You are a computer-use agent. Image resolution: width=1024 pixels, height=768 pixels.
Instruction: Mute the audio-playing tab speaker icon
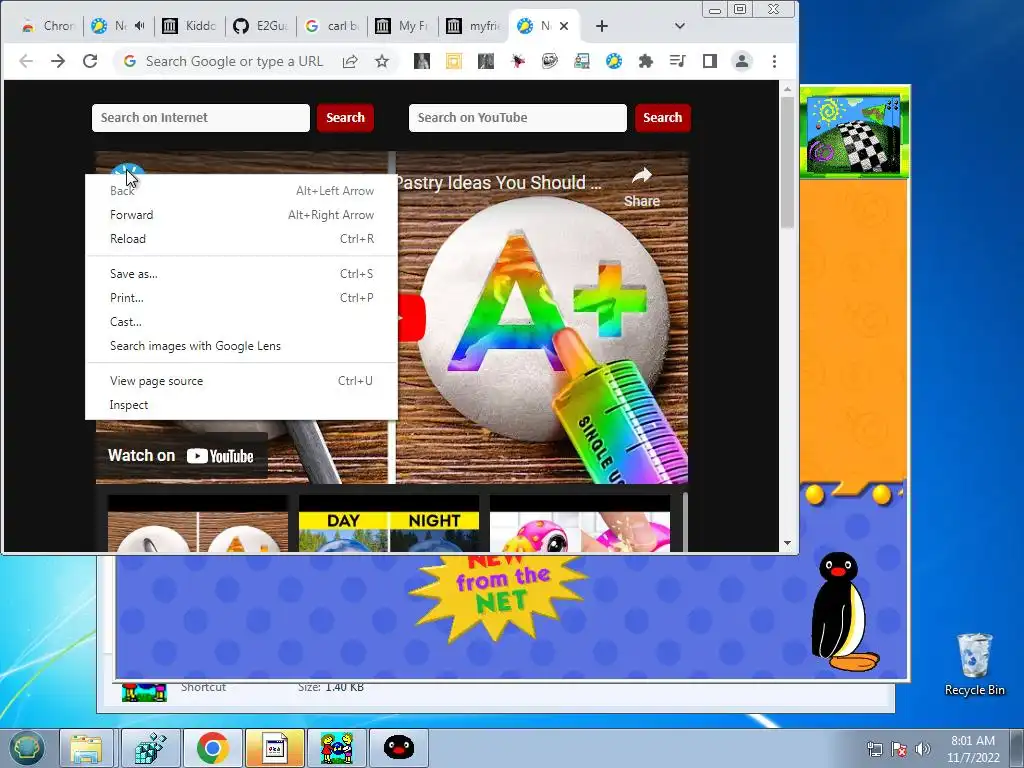(140, 26)
